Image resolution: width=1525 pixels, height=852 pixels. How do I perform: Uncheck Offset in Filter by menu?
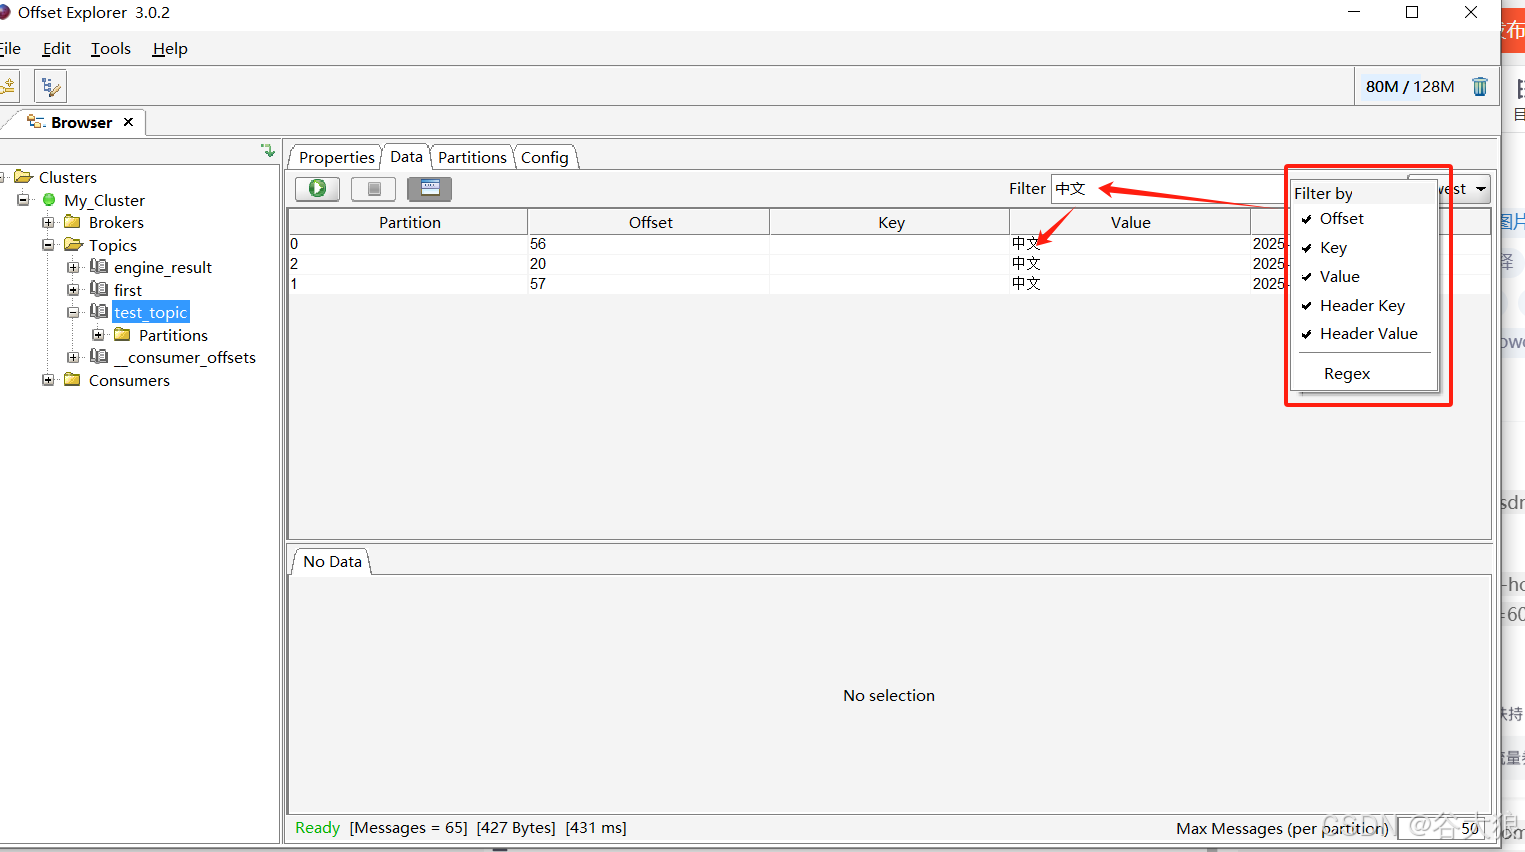[1341, 219]
